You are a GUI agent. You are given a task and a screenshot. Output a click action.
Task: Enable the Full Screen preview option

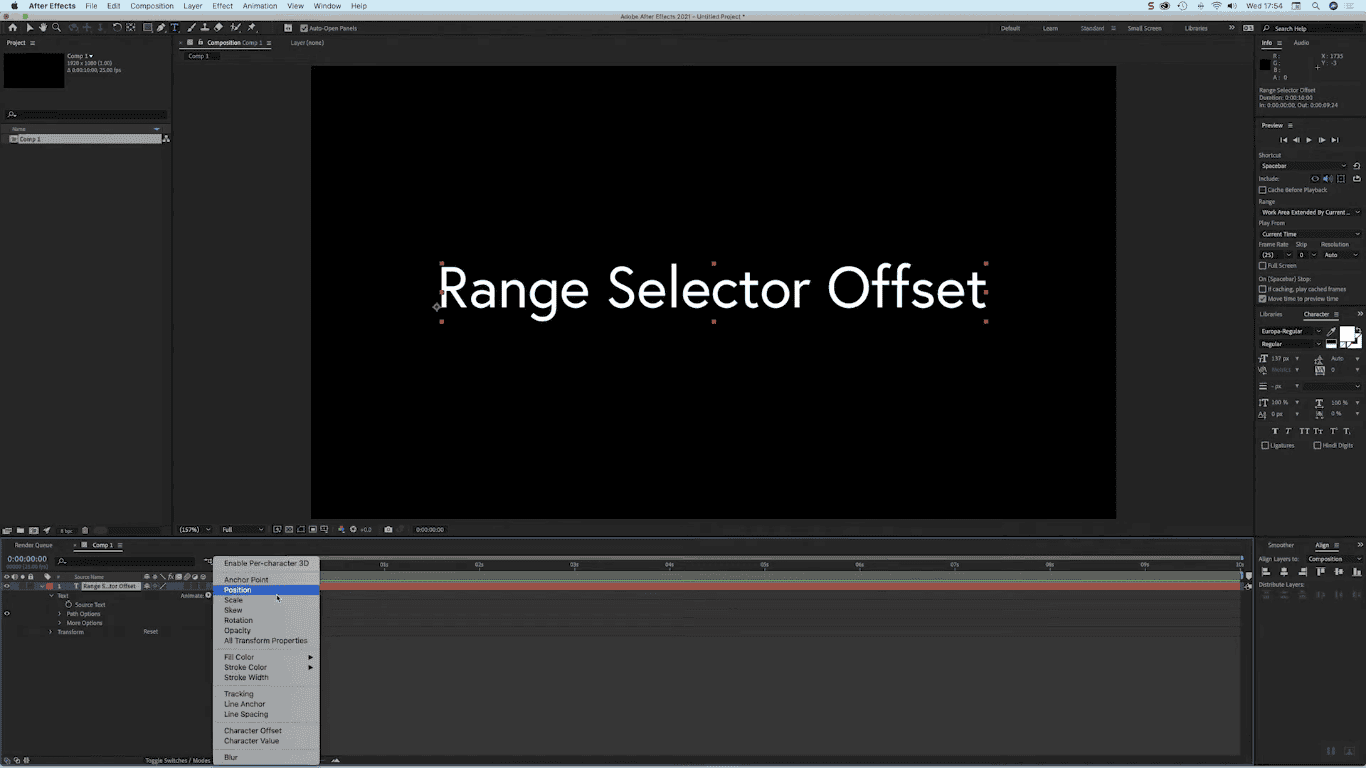1262,266
